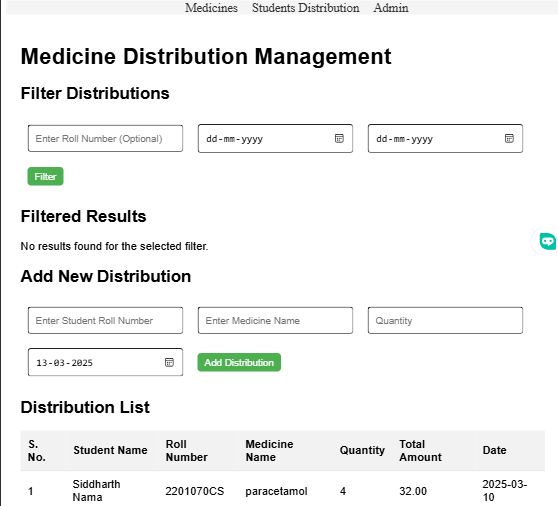
Task: Open the chat widget bubble icon
Action: (547, 242)
